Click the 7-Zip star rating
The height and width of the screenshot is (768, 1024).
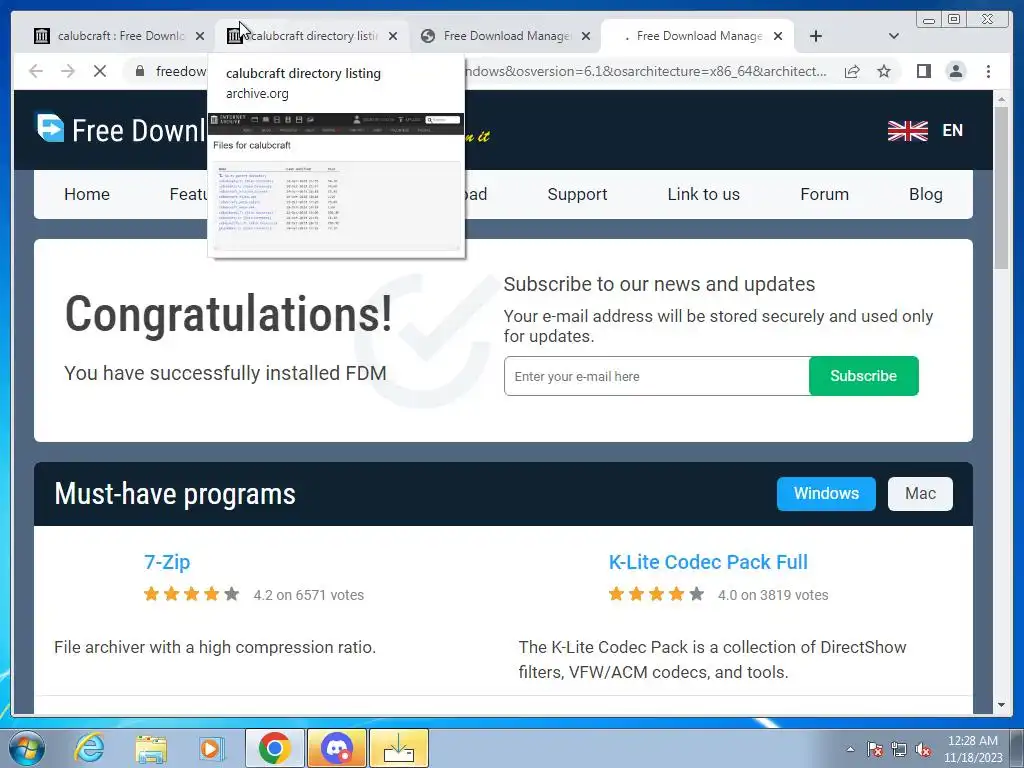(x=191, y=594)
